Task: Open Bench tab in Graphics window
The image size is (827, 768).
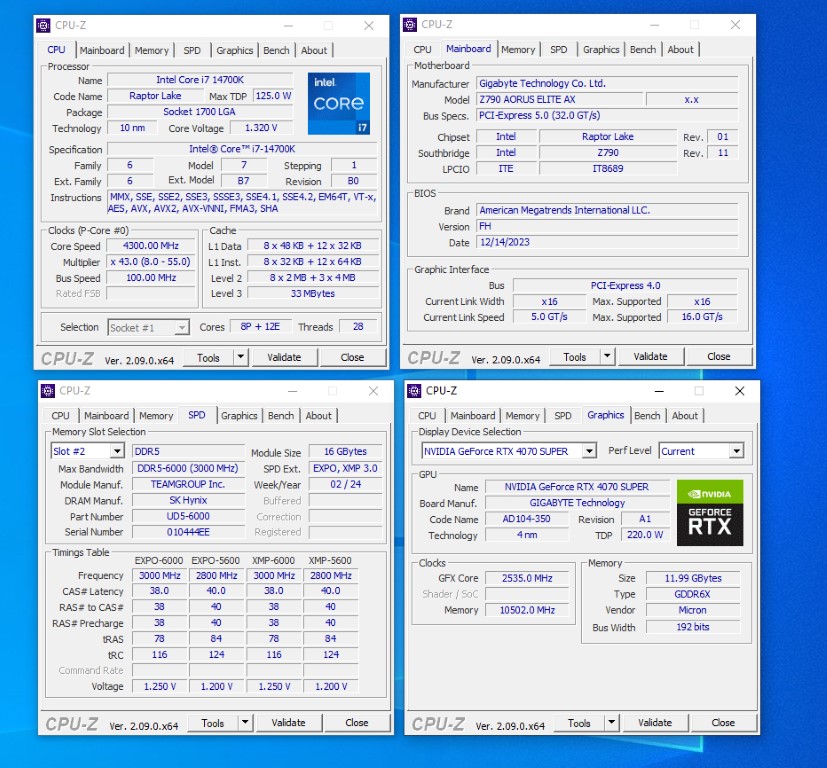Action: coord(647,416)
